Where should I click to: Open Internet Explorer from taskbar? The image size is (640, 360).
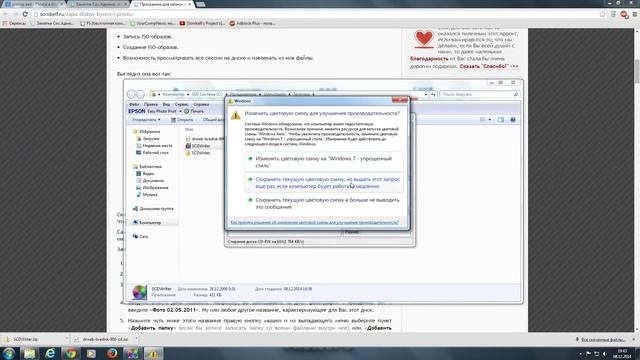[x=50, y=353]
